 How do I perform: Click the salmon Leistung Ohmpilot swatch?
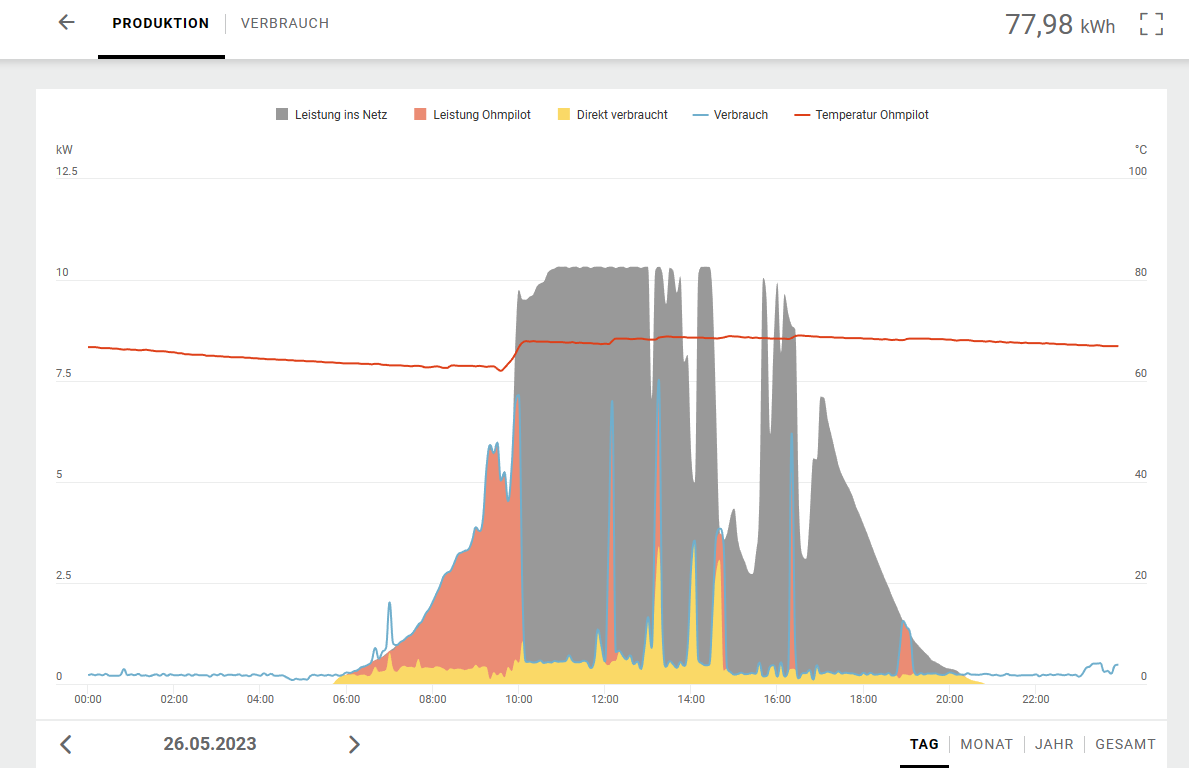click(420, 114)
